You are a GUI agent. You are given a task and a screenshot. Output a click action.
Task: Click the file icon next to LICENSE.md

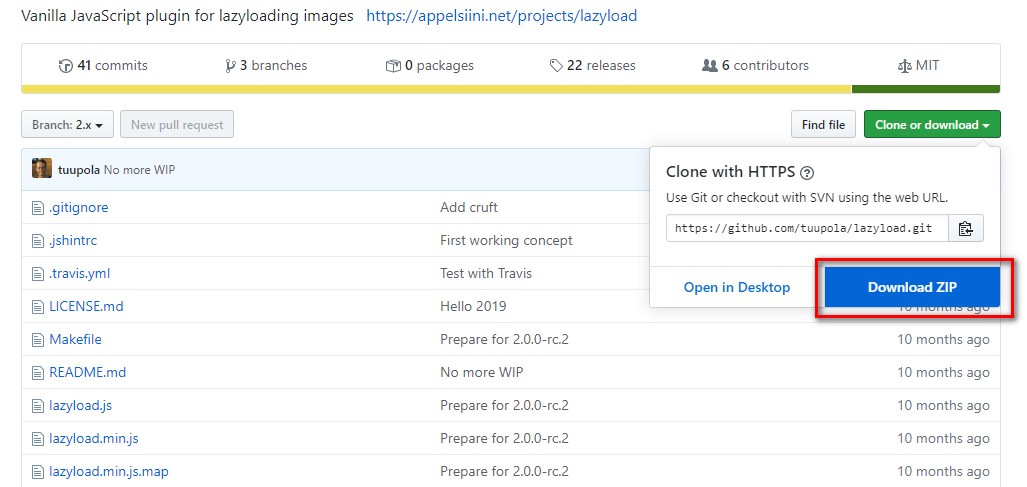[38, 306]
